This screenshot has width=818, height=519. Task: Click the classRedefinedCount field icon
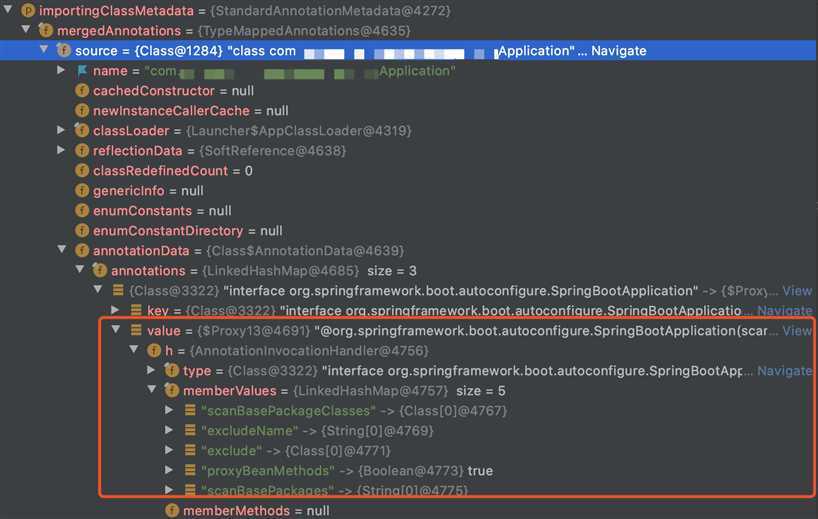click(82, 170)
